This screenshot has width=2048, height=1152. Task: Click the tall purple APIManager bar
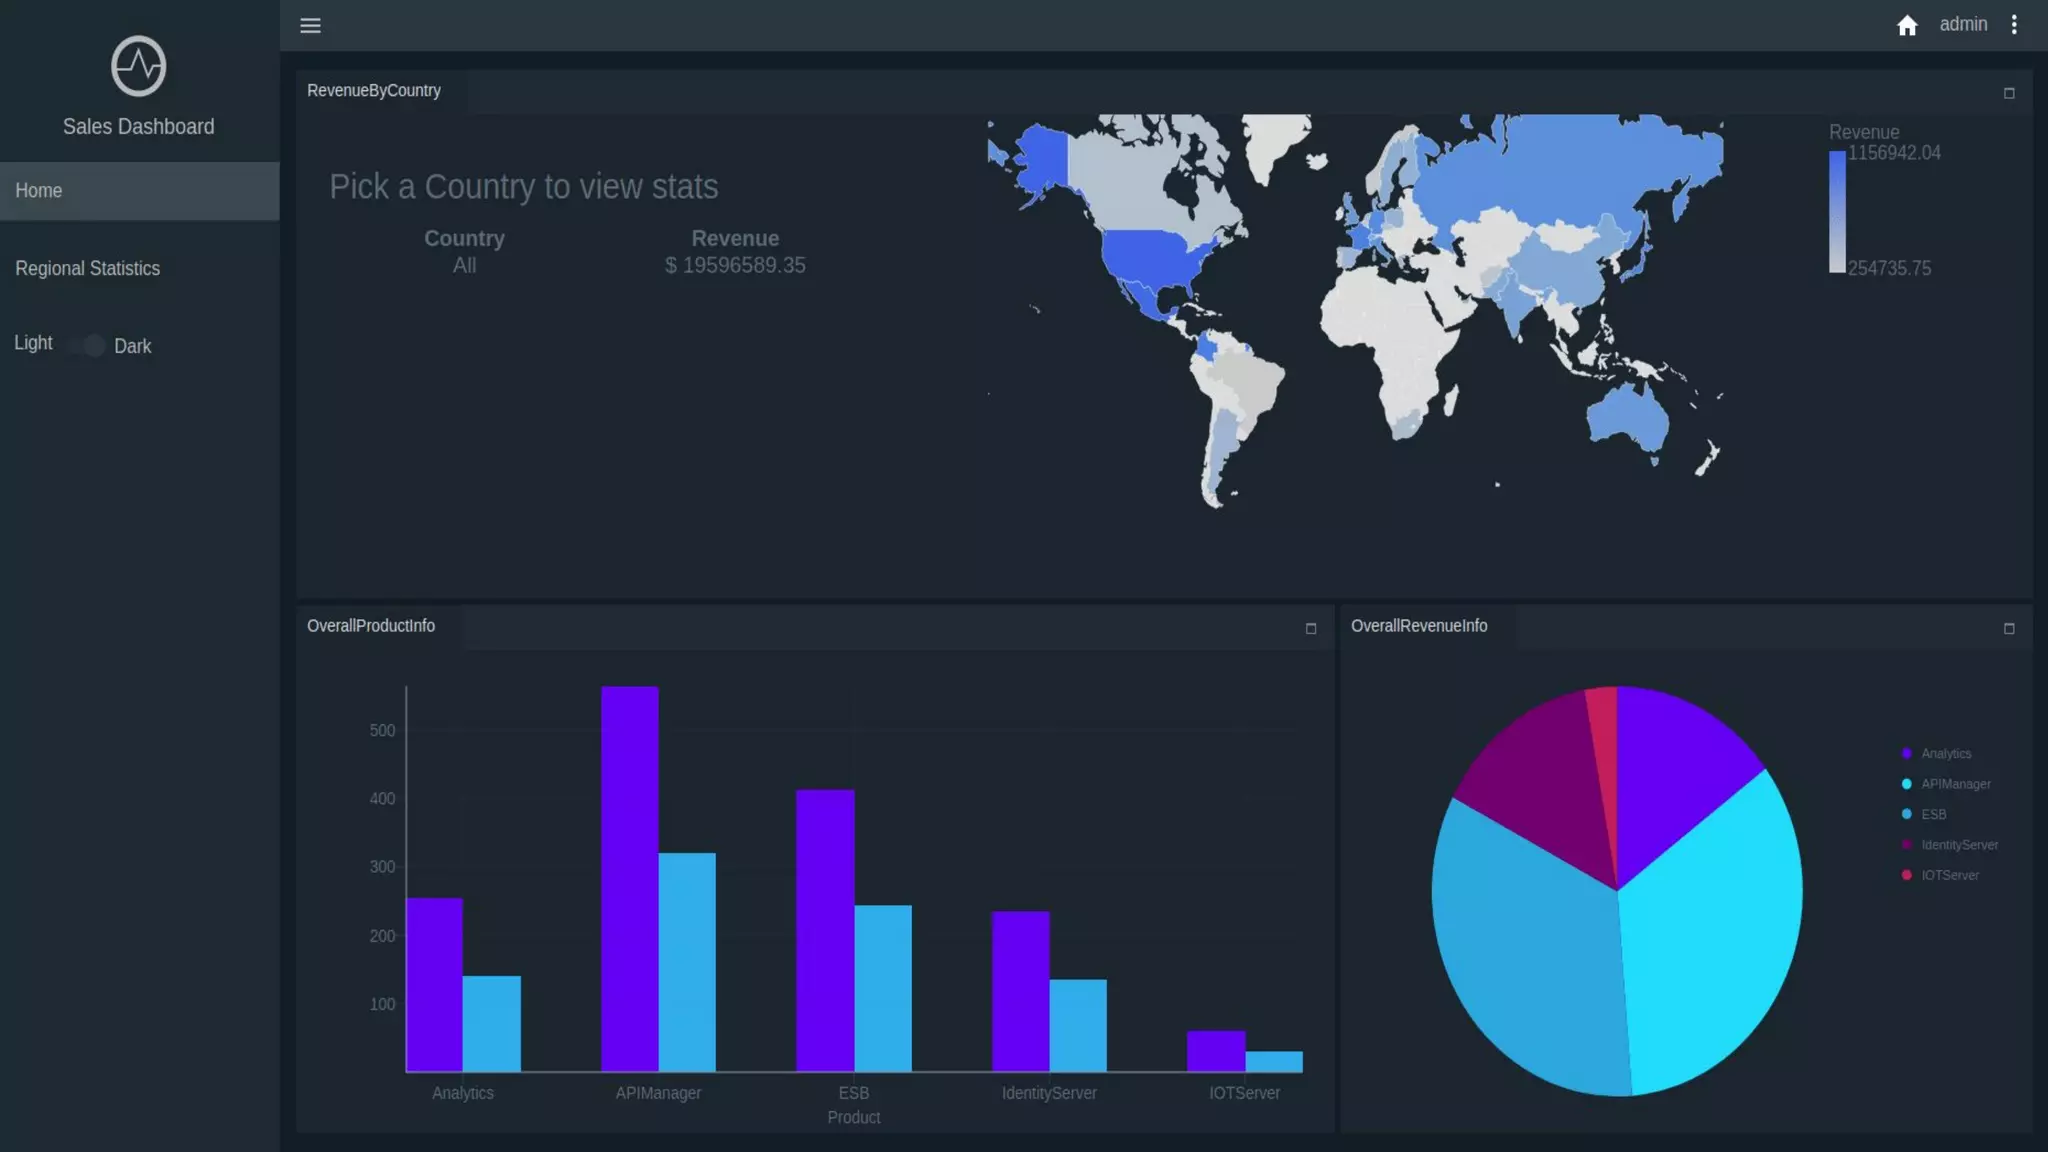tap(629, 878)
